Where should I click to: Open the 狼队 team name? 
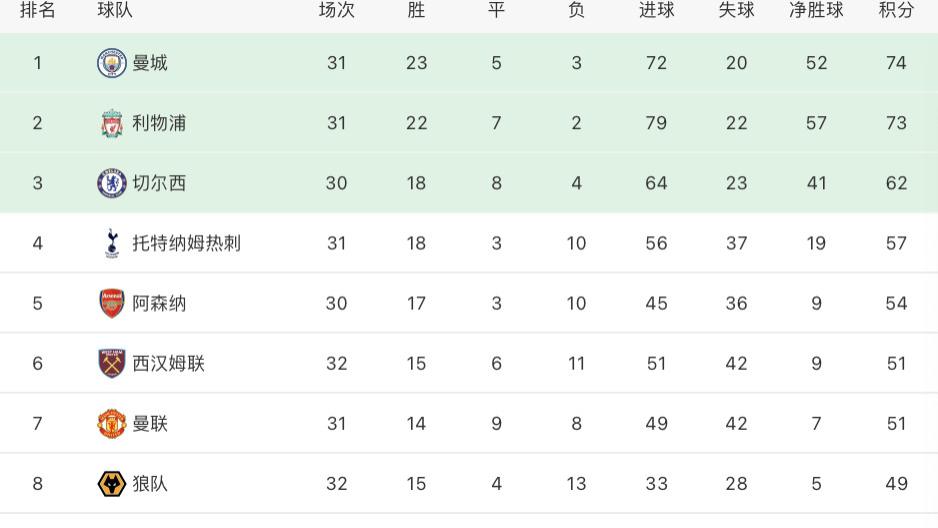point(150,484)
